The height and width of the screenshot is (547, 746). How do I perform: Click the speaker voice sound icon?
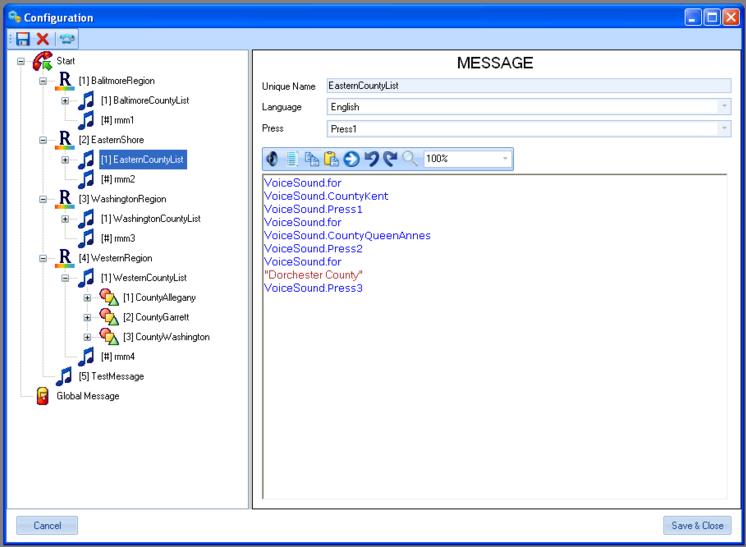pos(273,159)
